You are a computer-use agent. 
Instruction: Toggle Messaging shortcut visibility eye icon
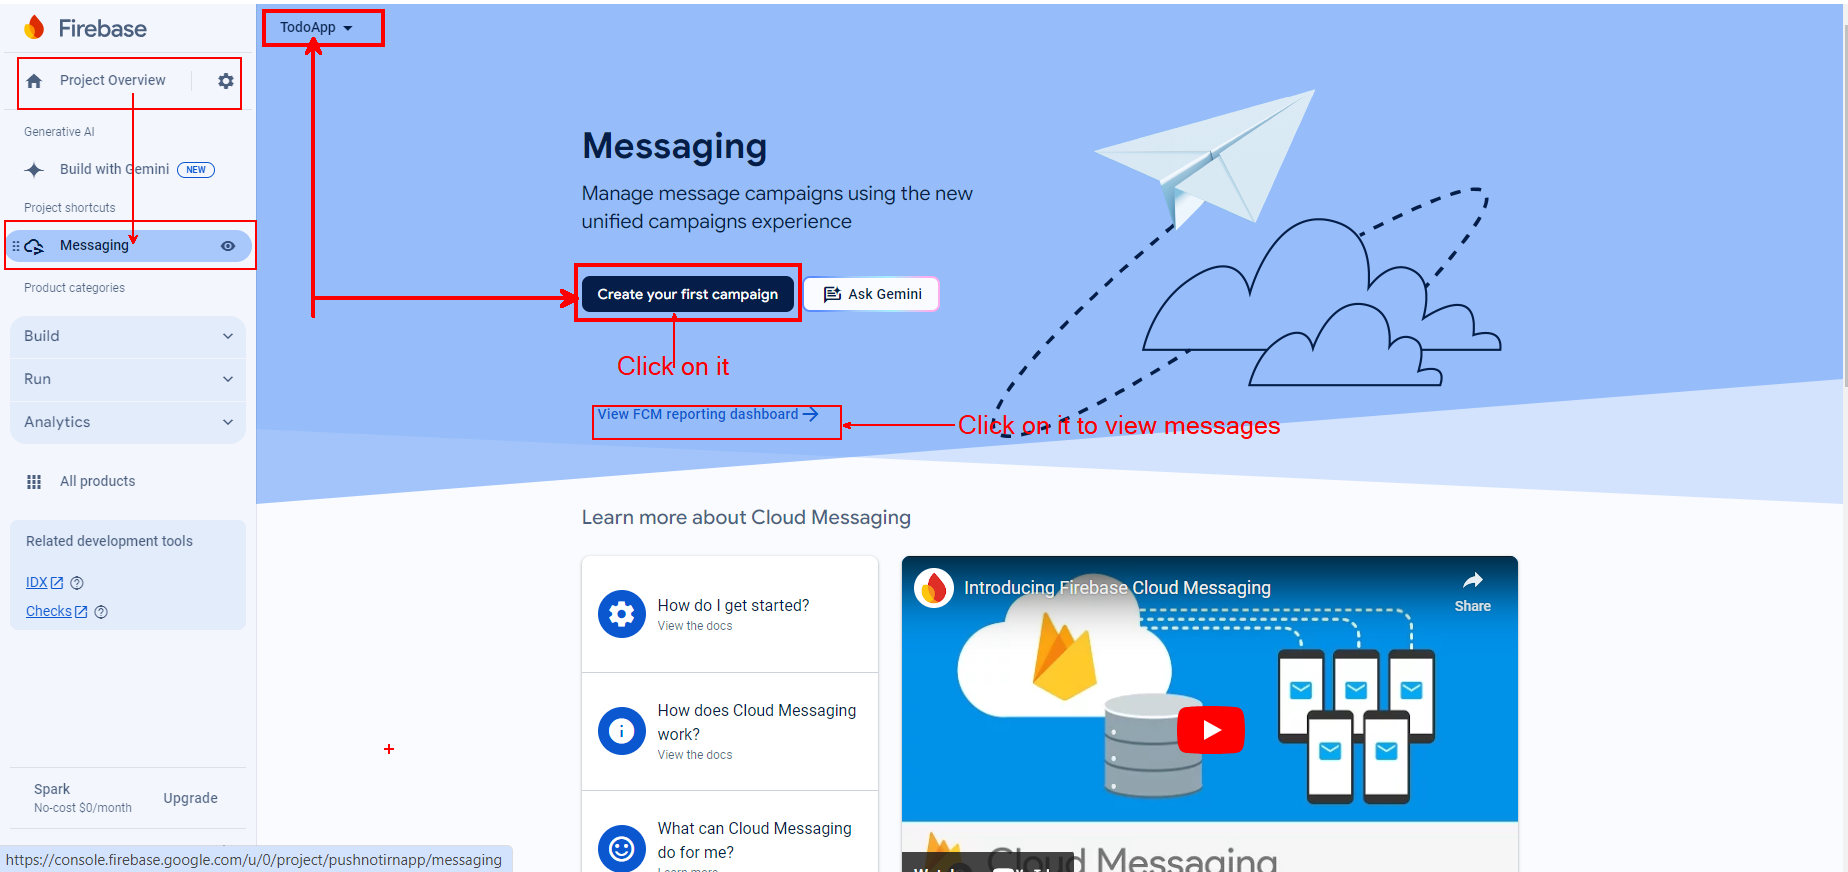pos(228,246)
